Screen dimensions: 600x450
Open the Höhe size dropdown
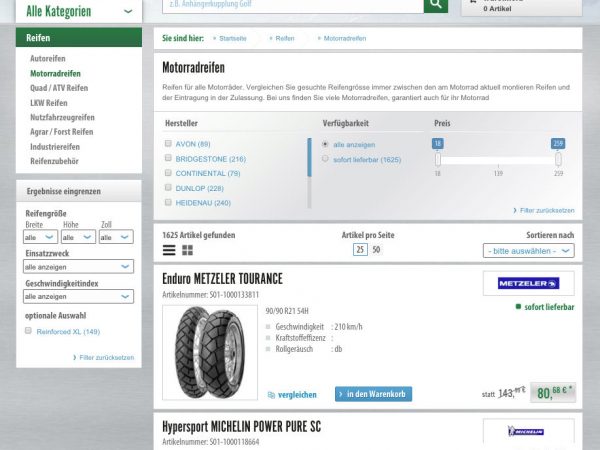[x=78, y=237]
